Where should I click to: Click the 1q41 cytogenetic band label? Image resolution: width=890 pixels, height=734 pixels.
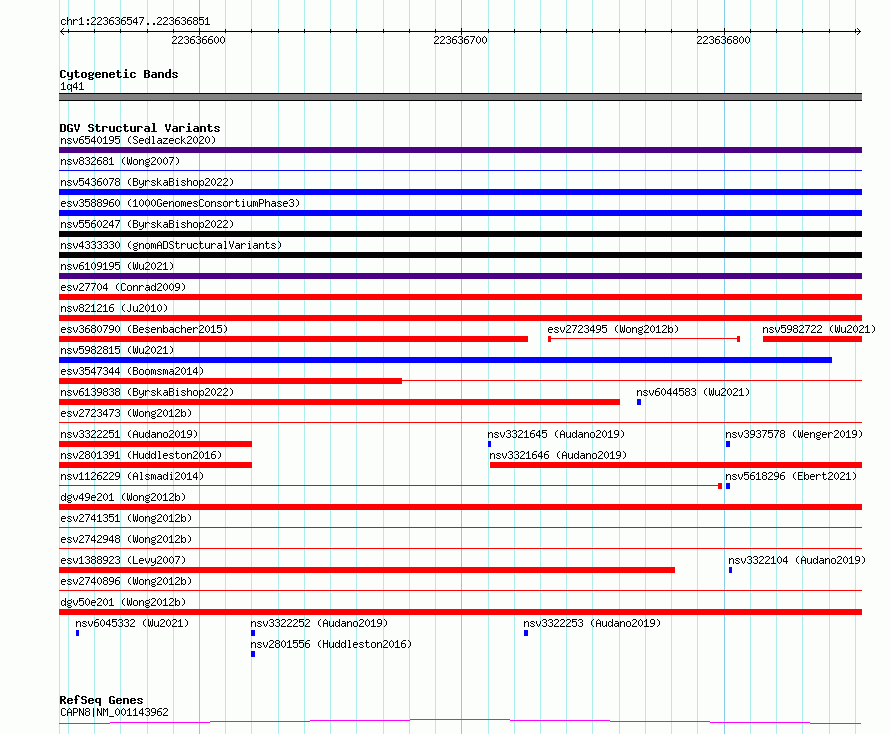coord(72,86)
